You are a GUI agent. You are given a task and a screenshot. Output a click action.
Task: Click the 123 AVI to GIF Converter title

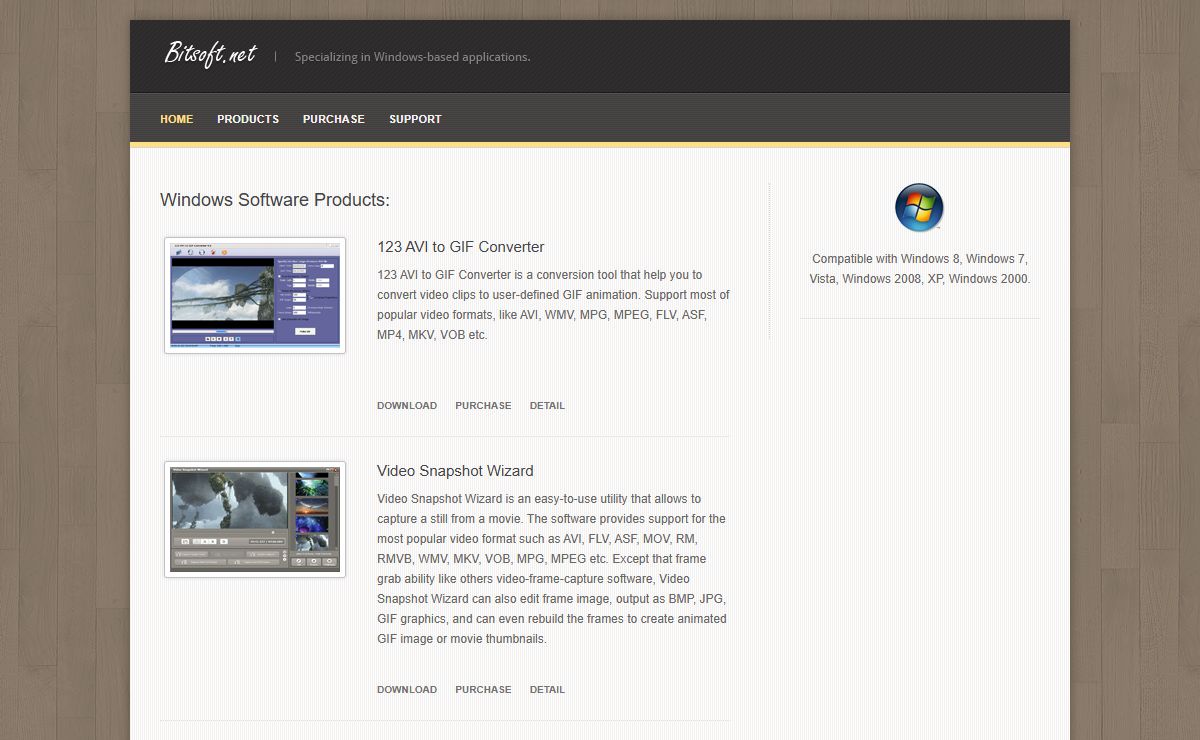461,247
